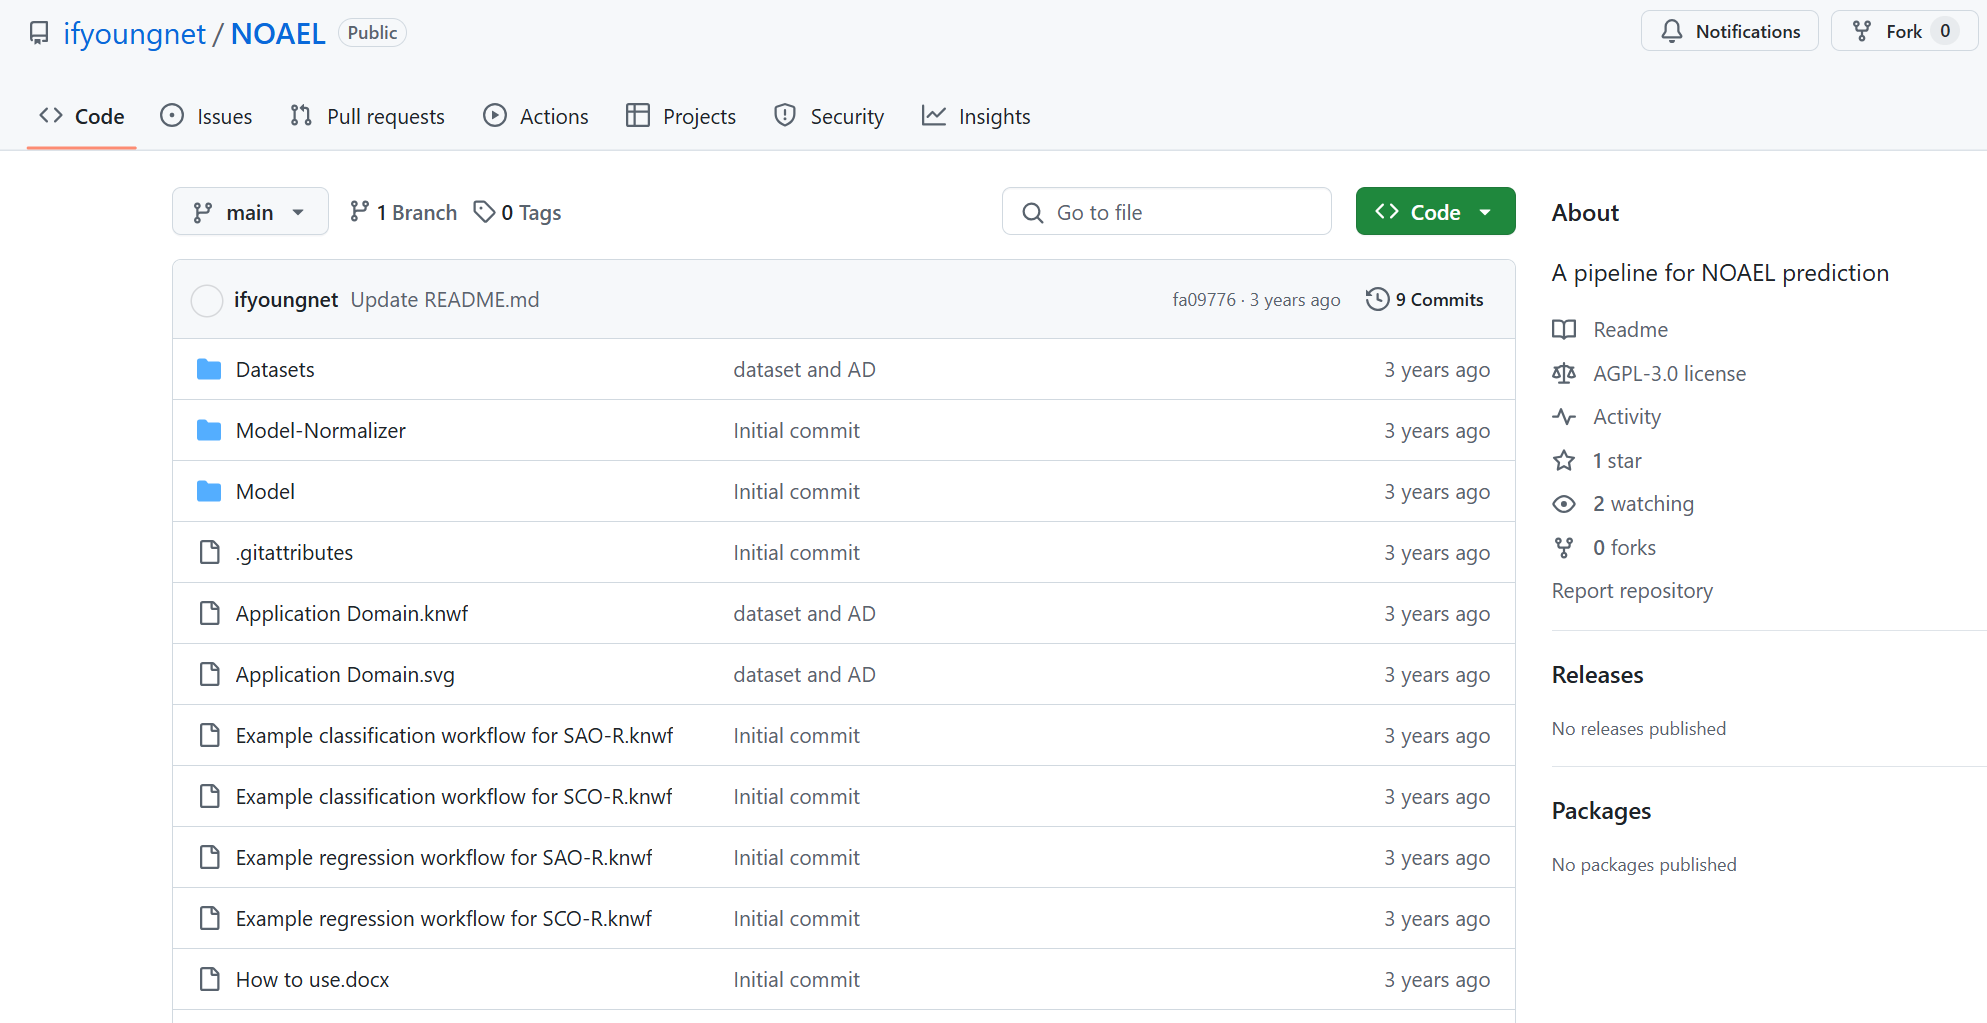This screenshot has height=1023, width=1987.
Task: Open 'dataset and AD' commit on Application Domain.svg row
Action: coord(804,675)
